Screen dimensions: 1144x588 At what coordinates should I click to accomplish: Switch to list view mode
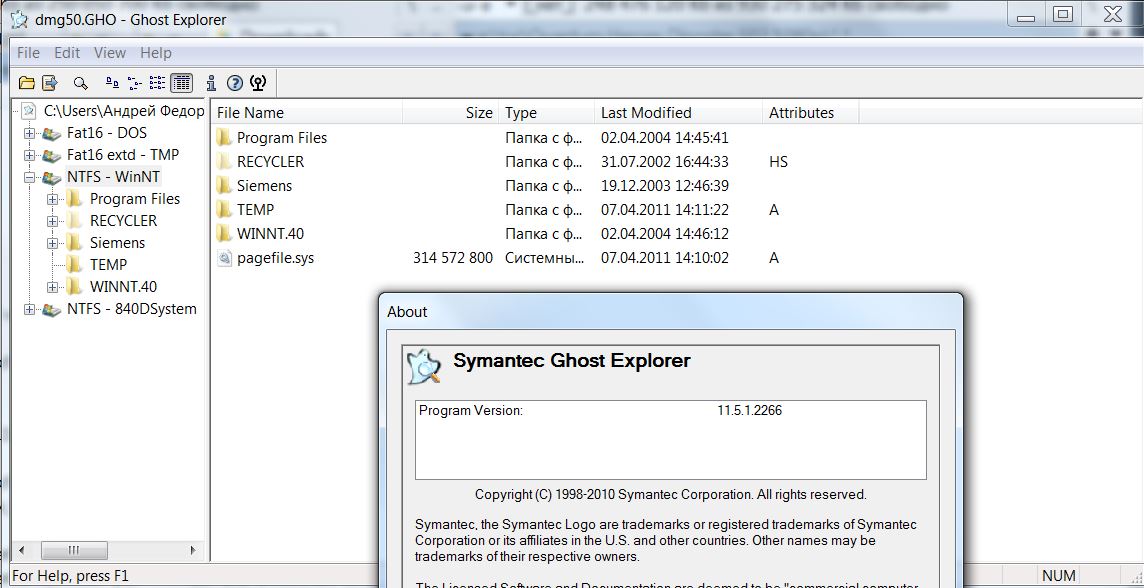(158, 83)
